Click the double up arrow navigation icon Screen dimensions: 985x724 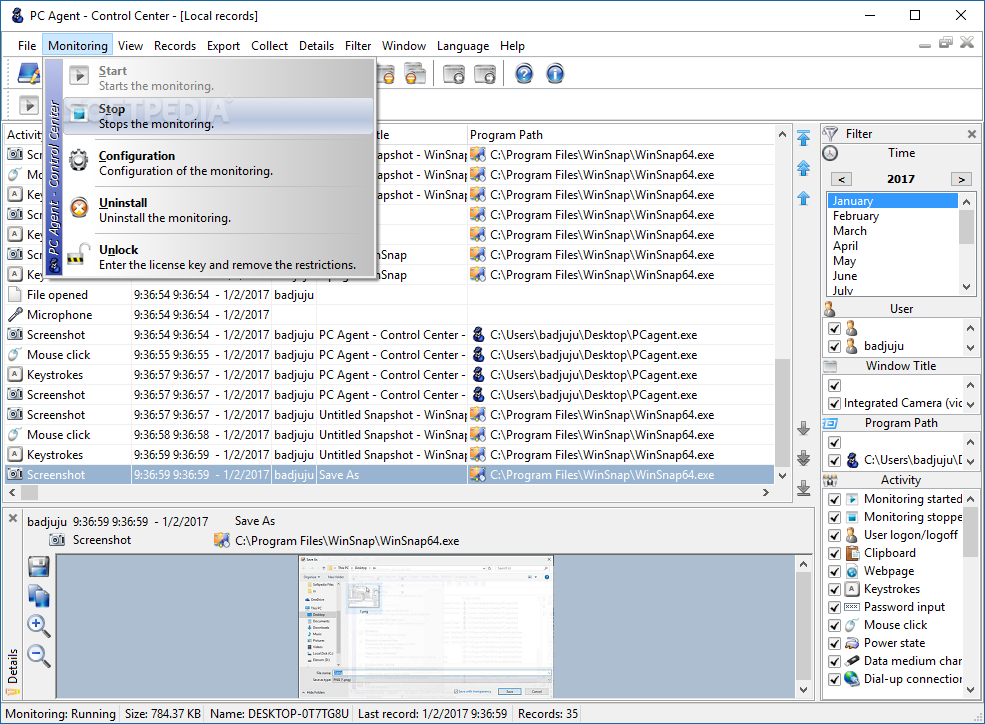click(803, 168)
